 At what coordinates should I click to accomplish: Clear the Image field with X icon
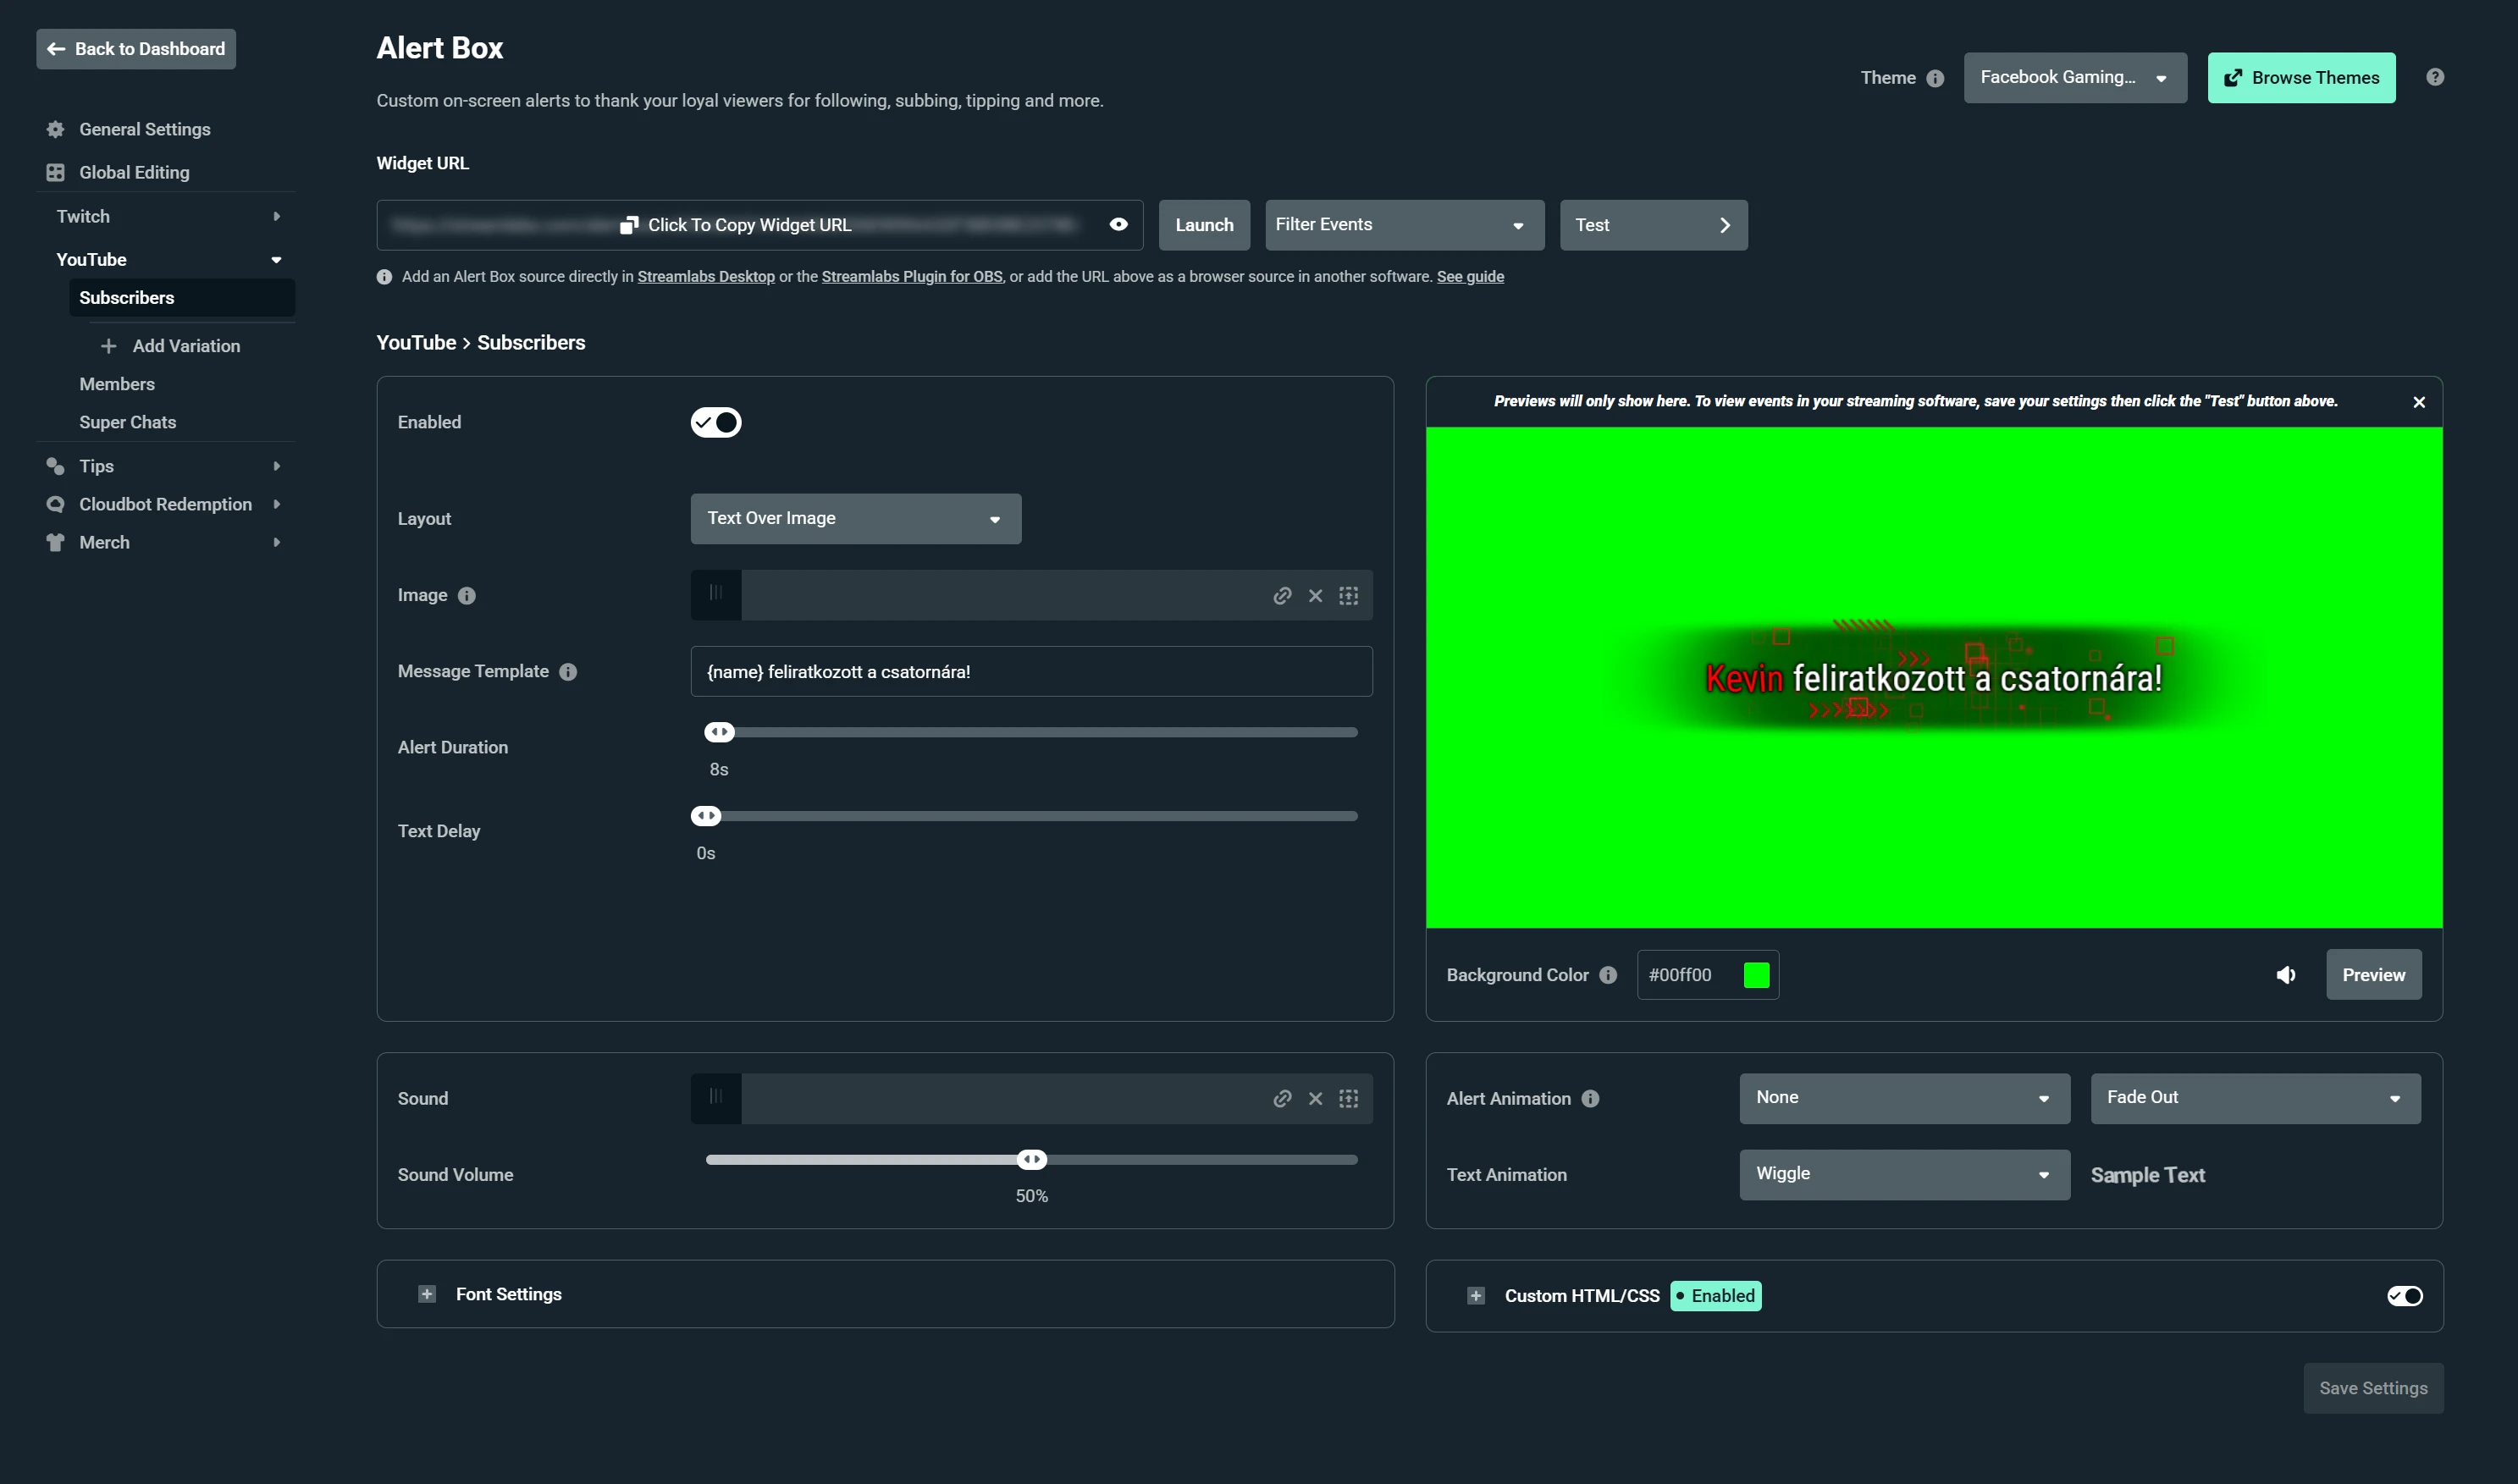(x=1315, y=596)
